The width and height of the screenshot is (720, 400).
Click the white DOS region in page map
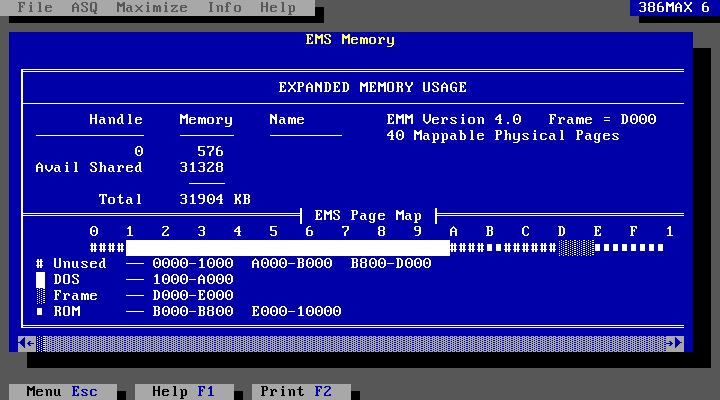pyautogui.click(x=287, y=248)
